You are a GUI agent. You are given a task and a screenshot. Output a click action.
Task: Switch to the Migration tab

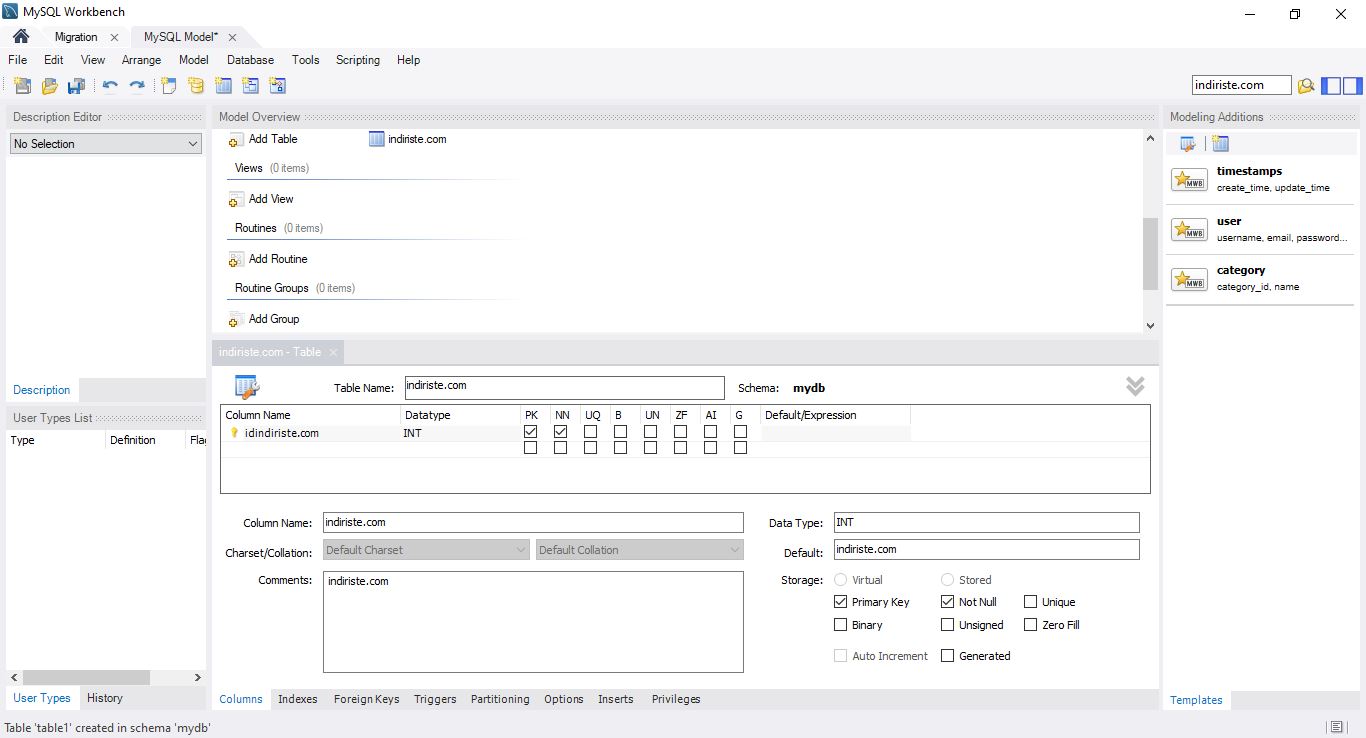click(x=76, y=37)
